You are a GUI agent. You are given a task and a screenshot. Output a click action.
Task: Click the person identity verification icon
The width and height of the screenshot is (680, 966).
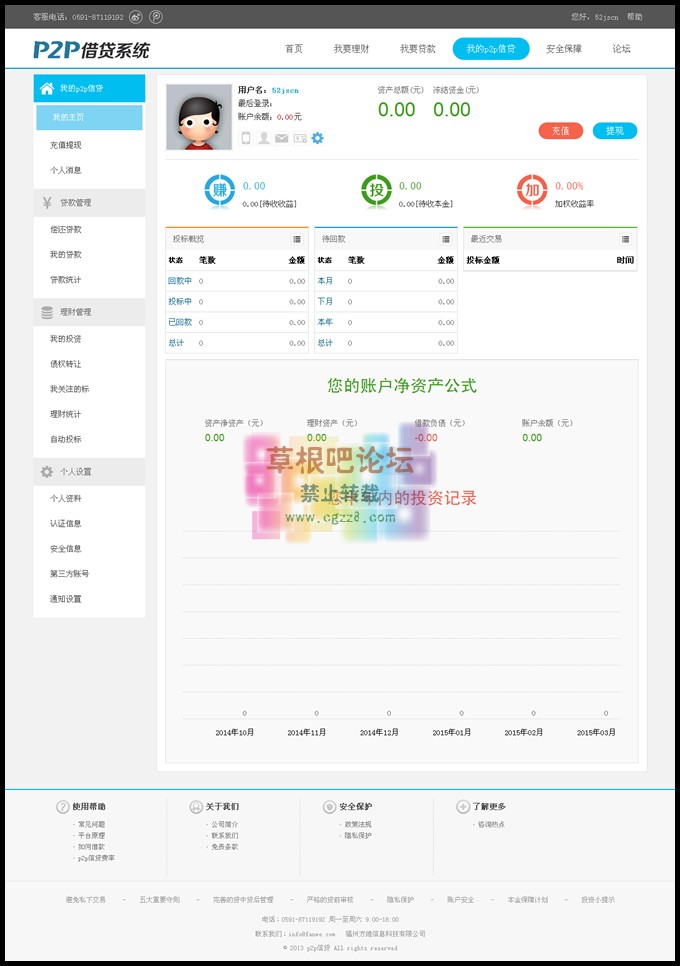pyautogui.click(x=264, y=138)
